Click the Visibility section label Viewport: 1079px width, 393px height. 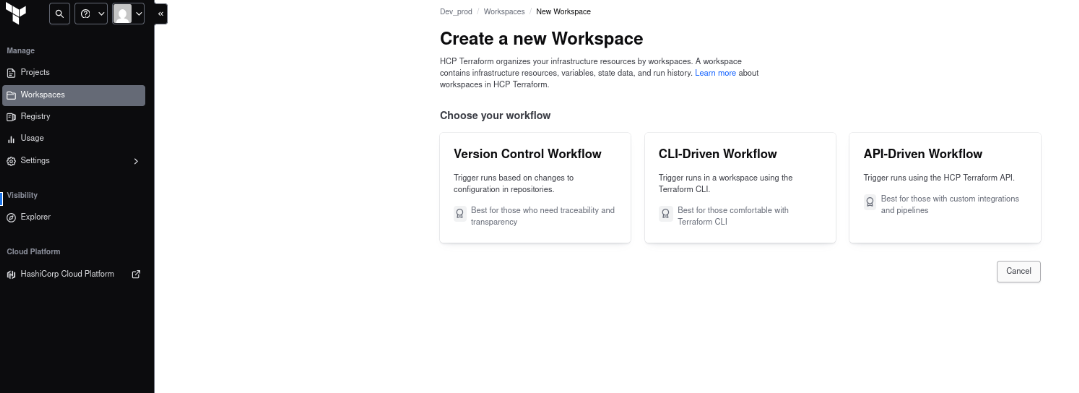tap(22, 195)
